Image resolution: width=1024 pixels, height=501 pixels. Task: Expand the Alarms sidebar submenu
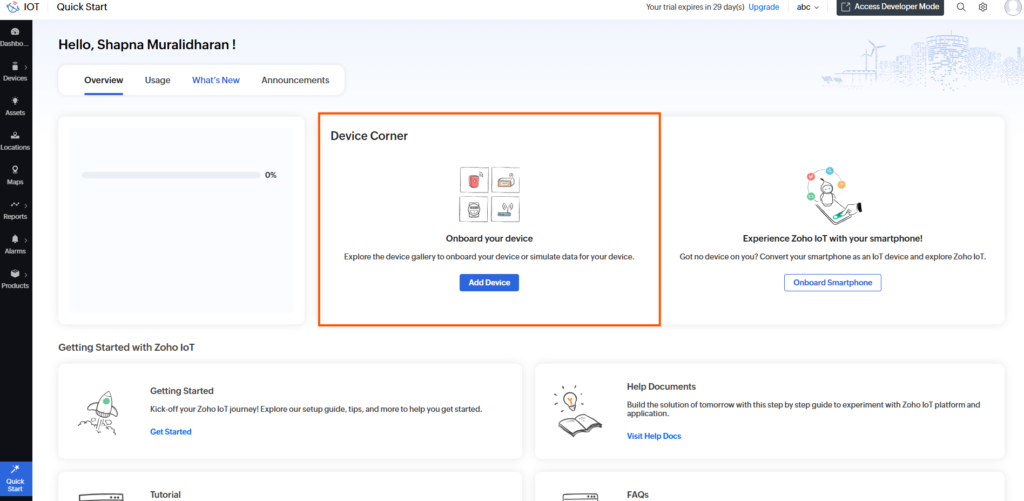pos(25,240)
